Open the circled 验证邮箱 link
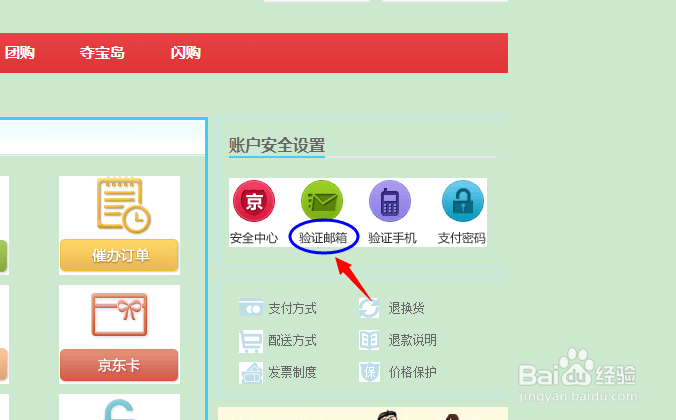 (x=323, y=238)
